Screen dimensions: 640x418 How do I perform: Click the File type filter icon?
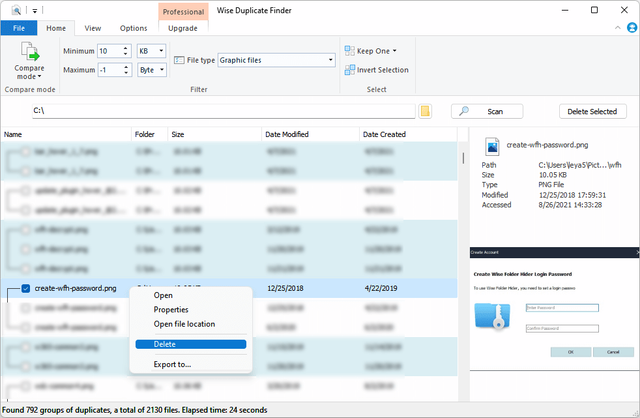[178, 60]
